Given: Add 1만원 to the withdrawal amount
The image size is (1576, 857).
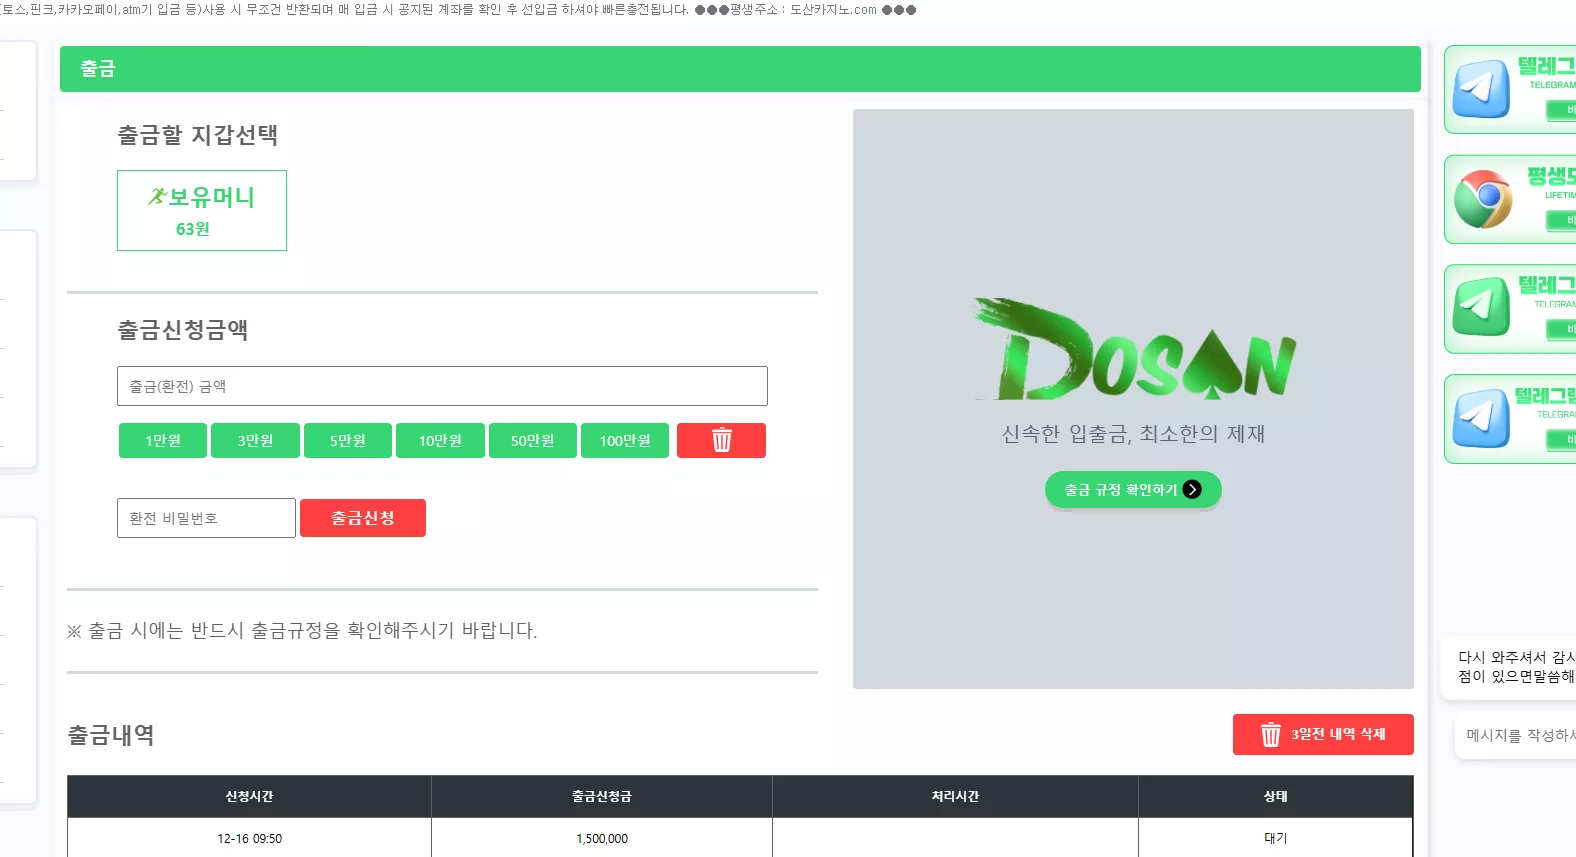Looking at the screenshot, I should 163,440.
